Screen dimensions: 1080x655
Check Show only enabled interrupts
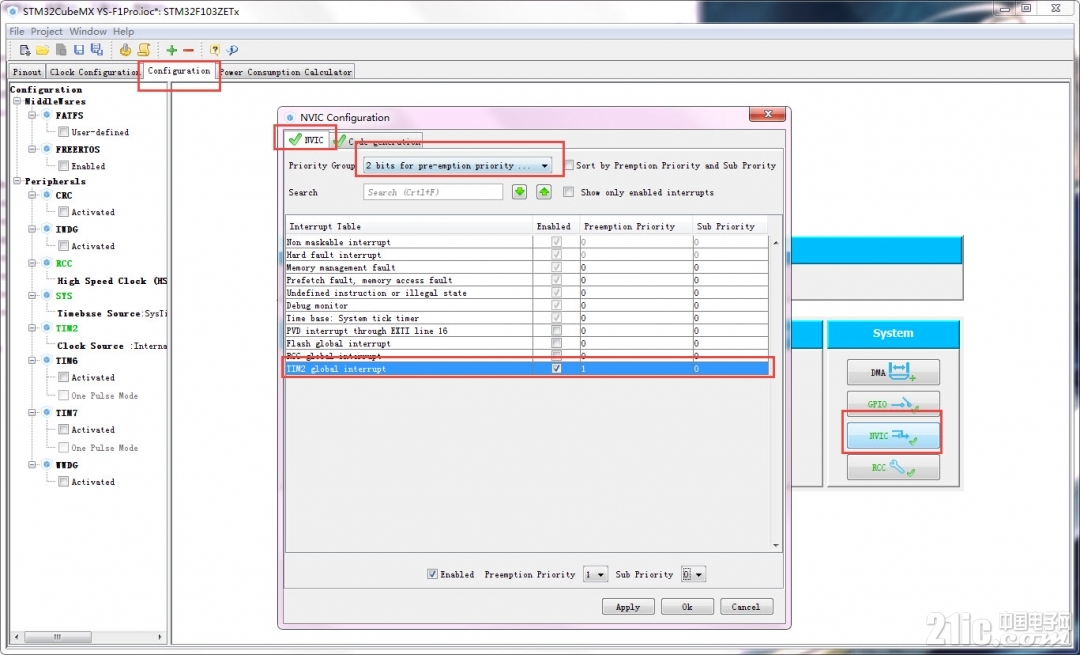568,192
